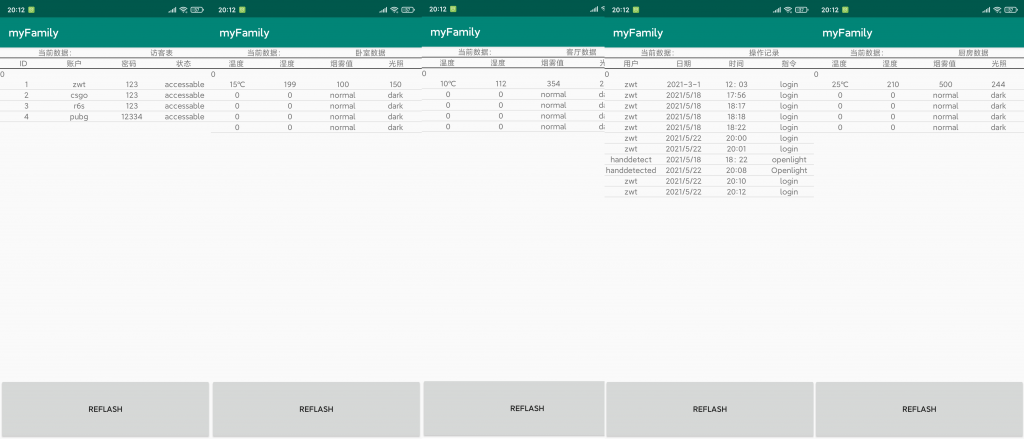1024x439 pixels.
Task: Tap battery icon on the 卧室数据 screen status bar
Action: (408, 10)
